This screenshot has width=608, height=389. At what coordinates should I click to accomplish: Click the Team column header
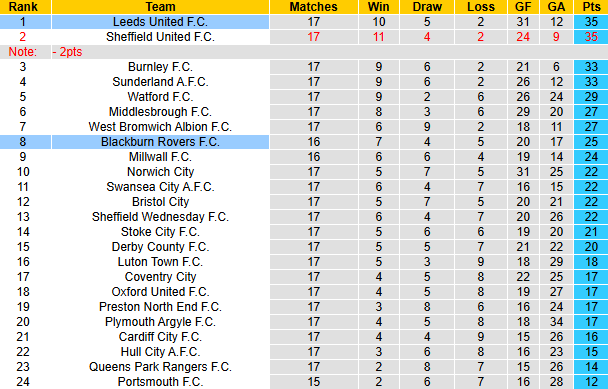160,7
